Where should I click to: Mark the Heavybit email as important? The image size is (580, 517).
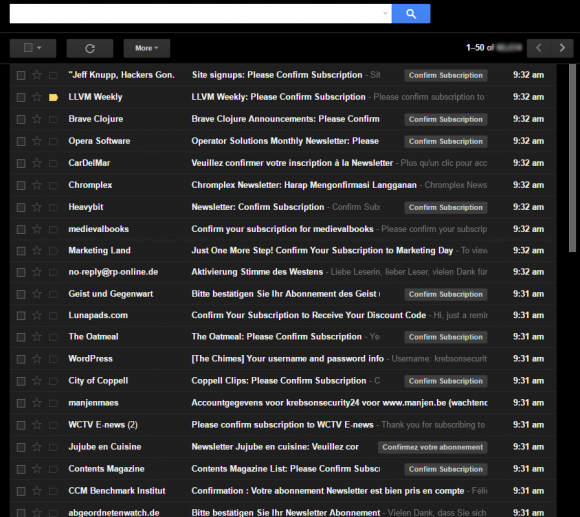tap(53, 207)
